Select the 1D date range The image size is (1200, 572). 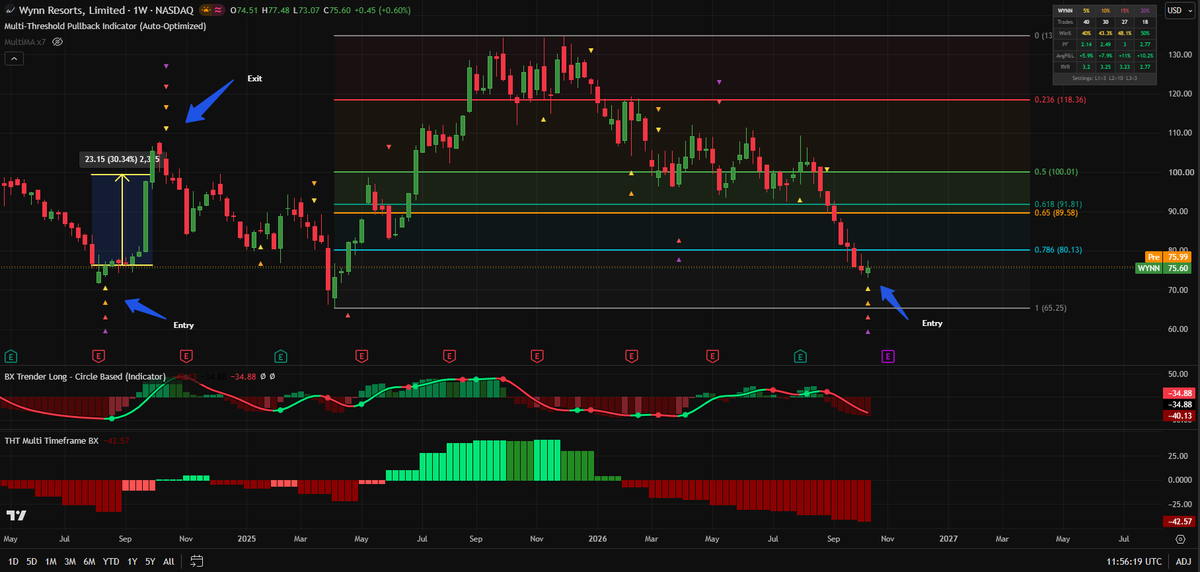tap(13, 561)
